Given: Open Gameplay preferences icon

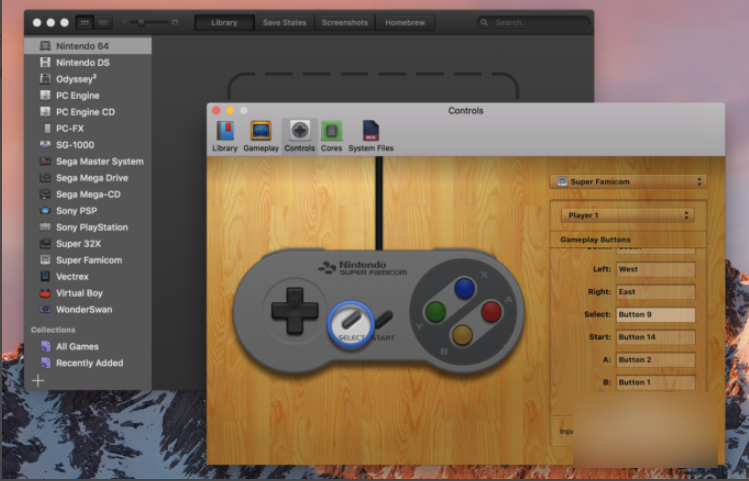Looking at the screenshot, I should click(x=261, y=137).
